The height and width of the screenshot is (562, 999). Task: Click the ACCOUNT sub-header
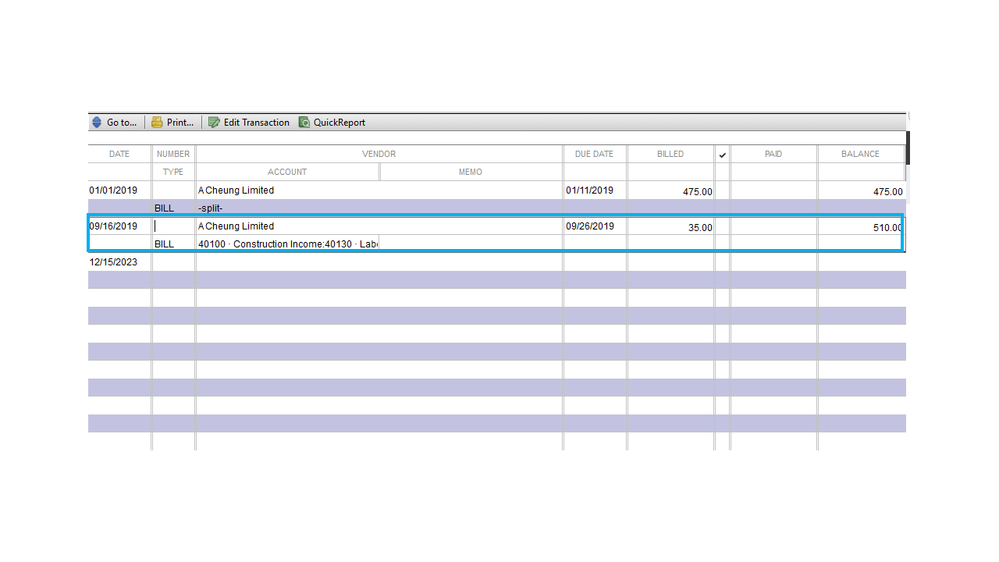287,172
